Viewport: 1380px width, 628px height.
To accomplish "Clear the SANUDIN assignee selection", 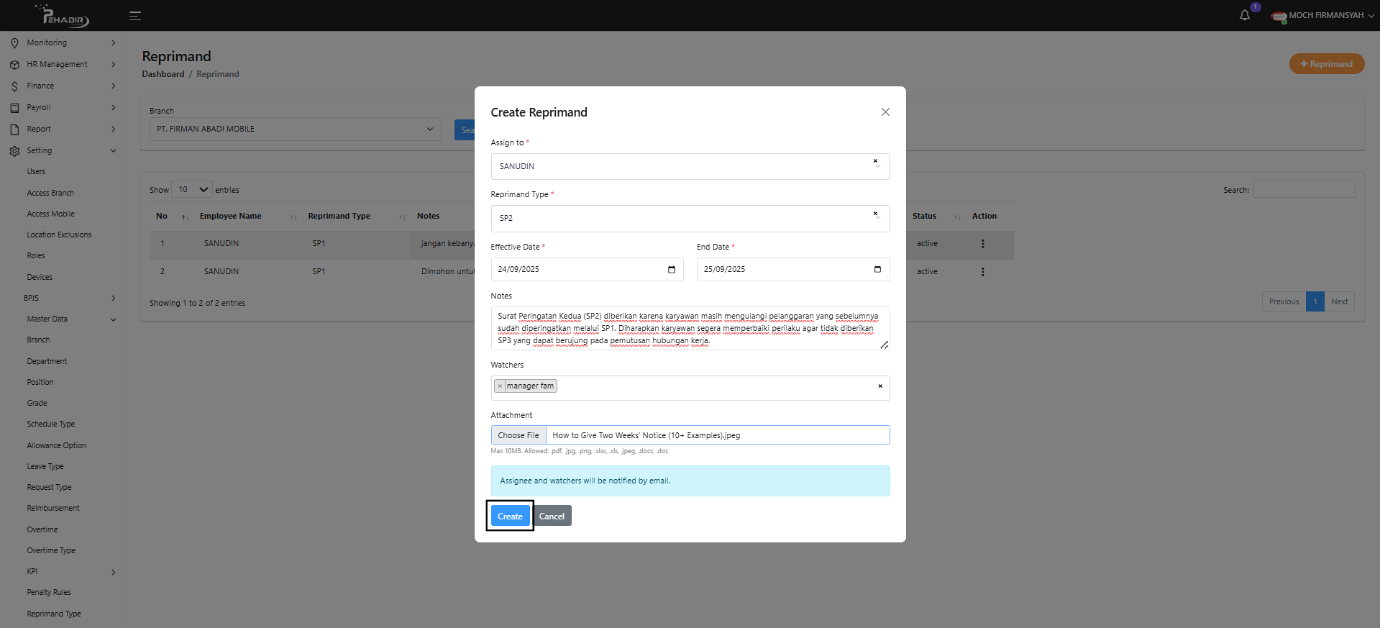I will [x=875, y=161].
